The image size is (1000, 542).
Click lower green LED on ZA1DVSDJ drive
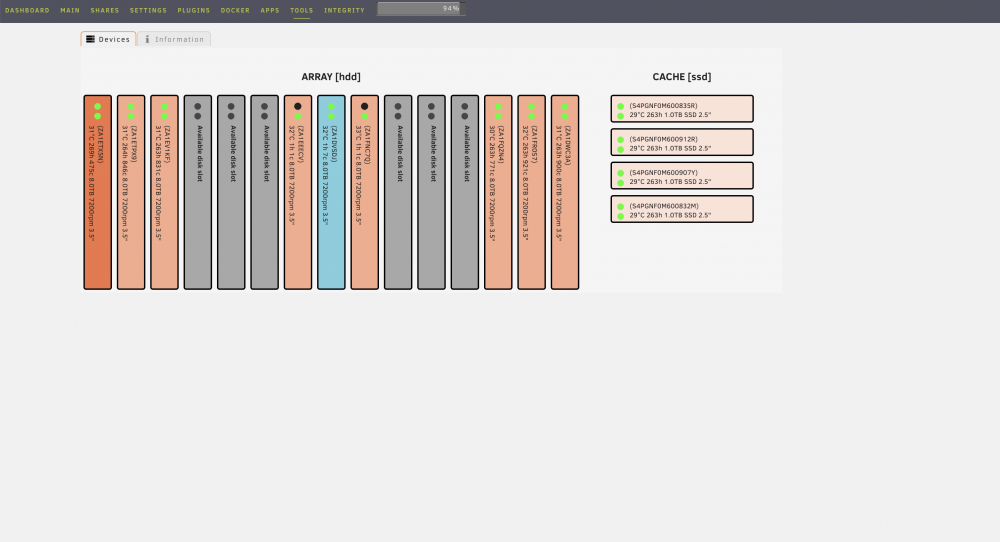pyautogui.click(x=331, y=116)
